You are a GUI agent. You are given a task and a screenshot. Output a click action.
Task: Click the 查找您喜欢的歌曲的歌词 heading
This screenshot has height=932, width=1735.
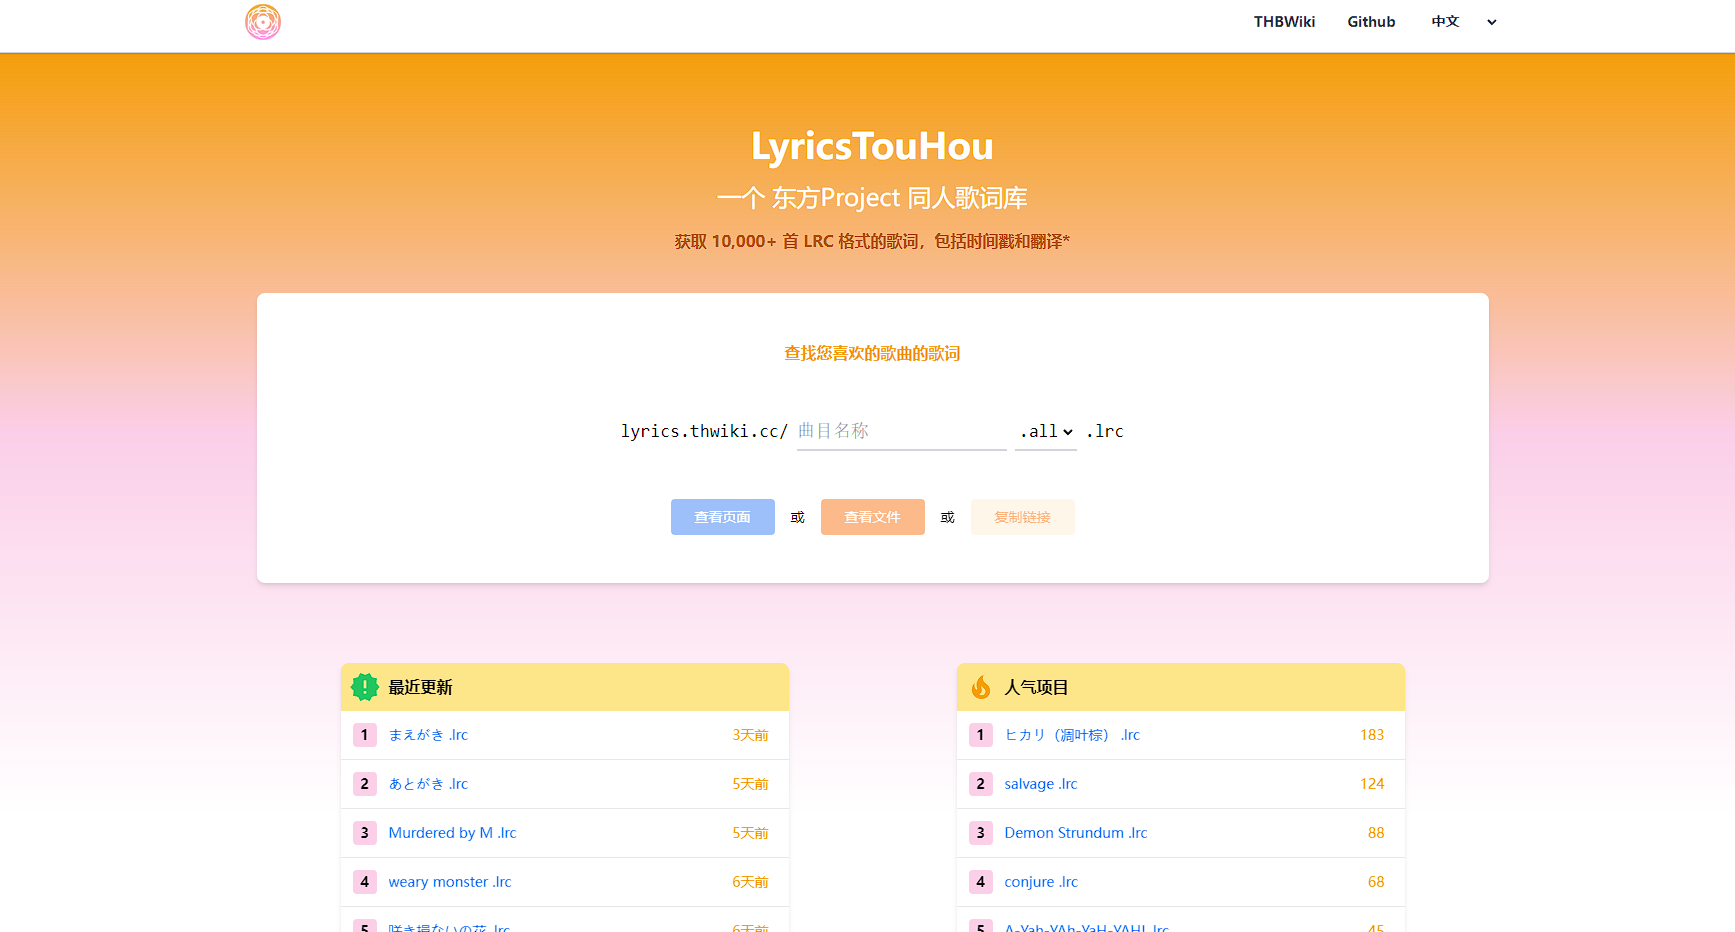(873, 353)
